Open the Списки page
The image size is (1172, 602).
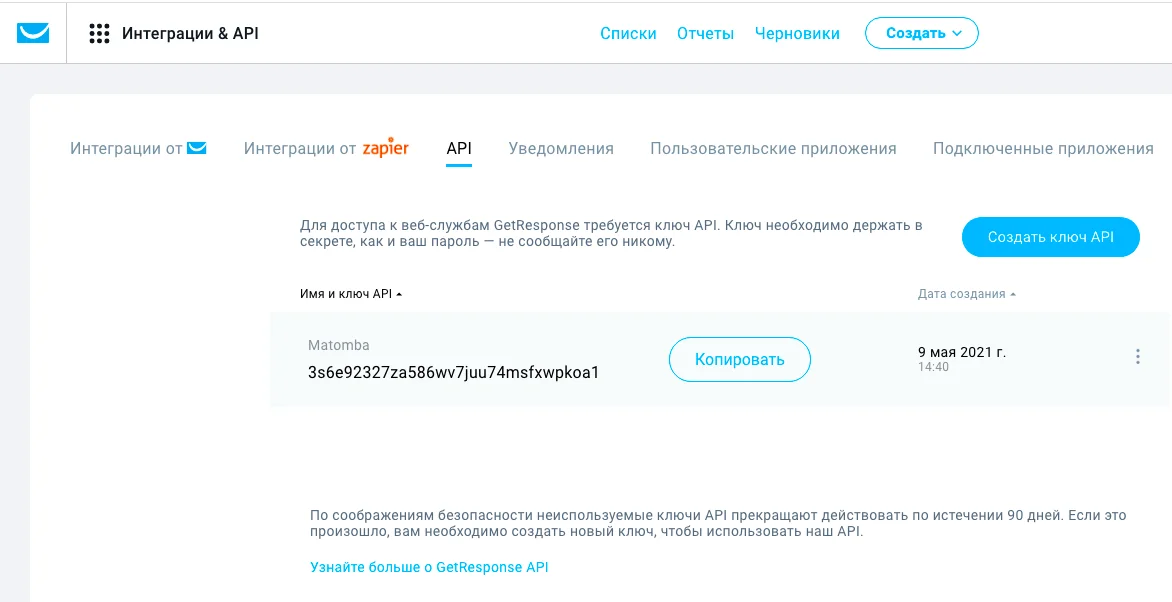point(628,34)
